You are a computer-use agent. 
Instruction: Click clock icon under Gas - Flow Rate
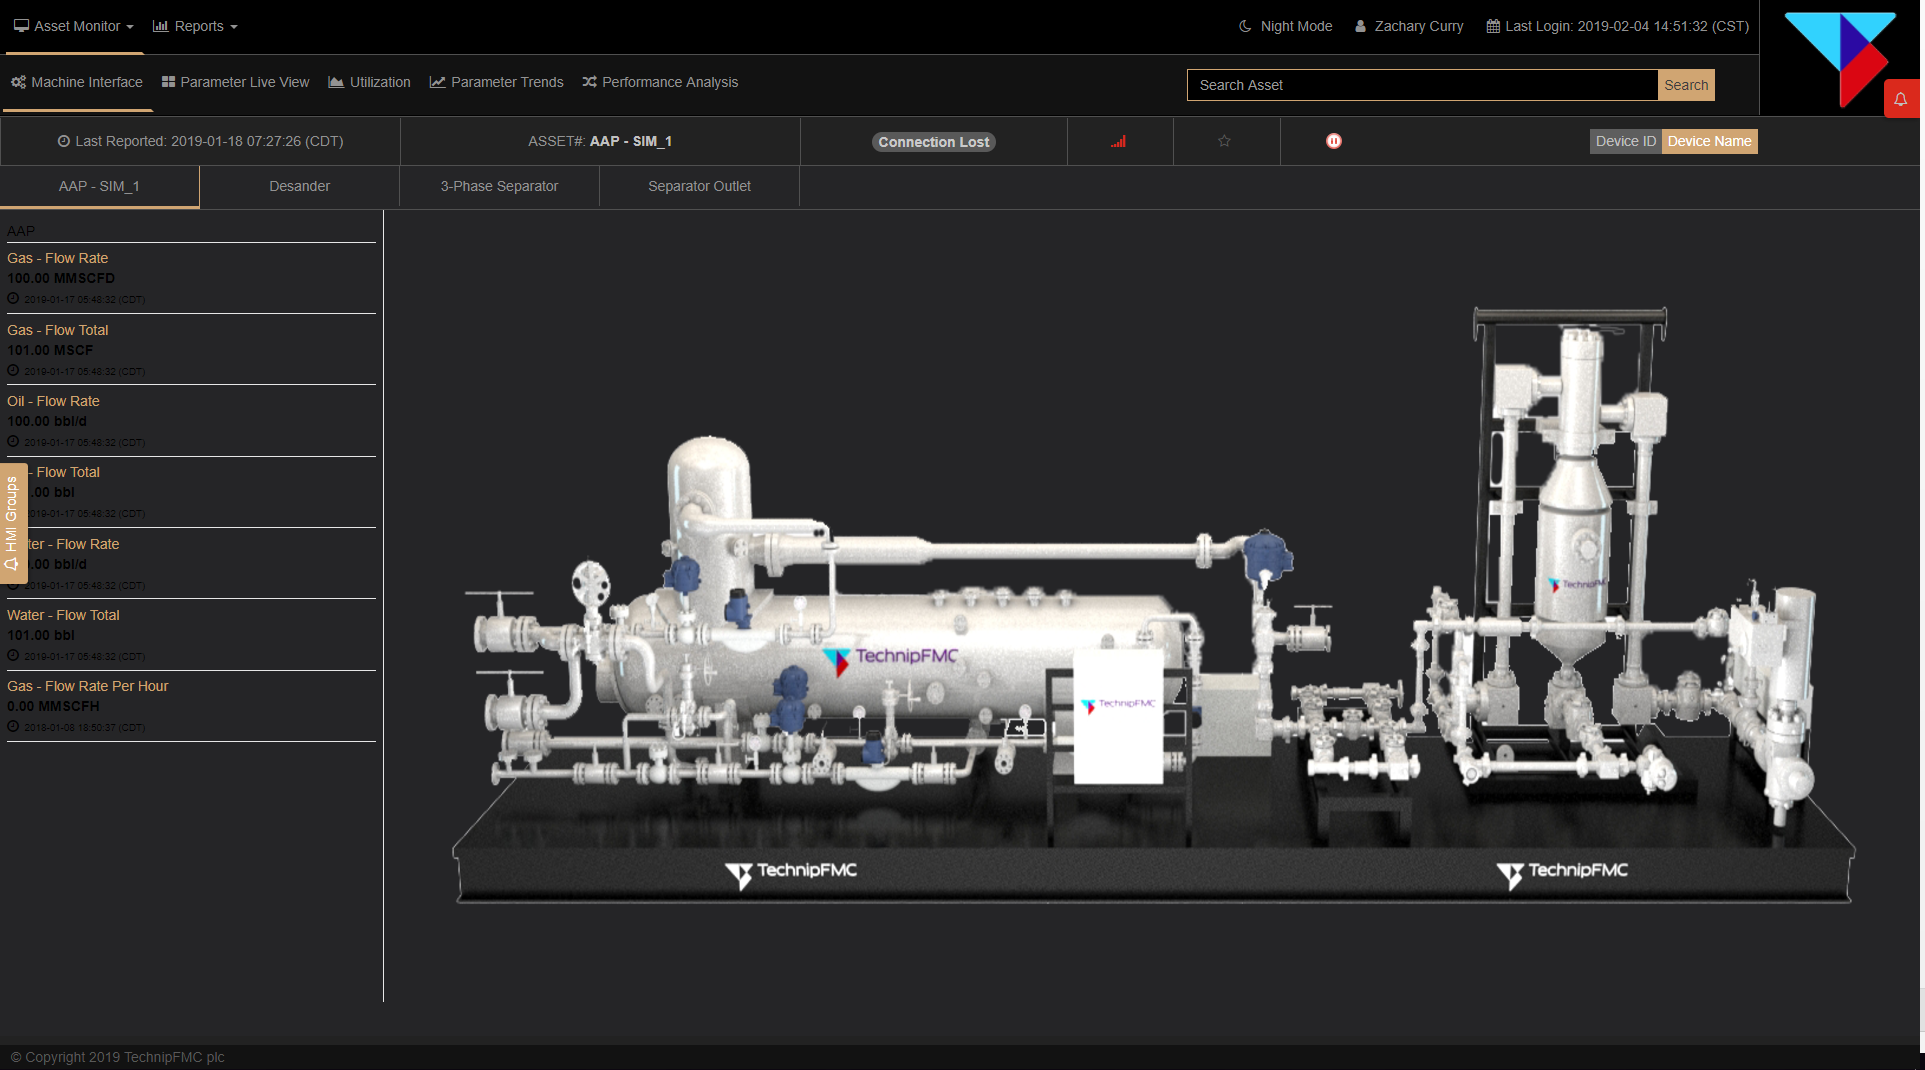[13, 298]
